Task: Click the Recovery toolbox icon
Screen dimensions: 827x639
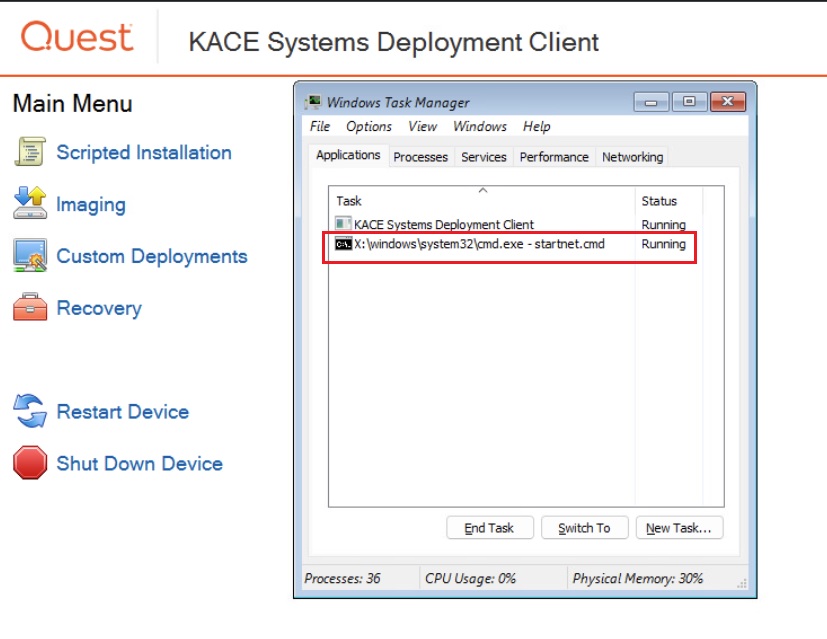Action: tap(30, 307)
